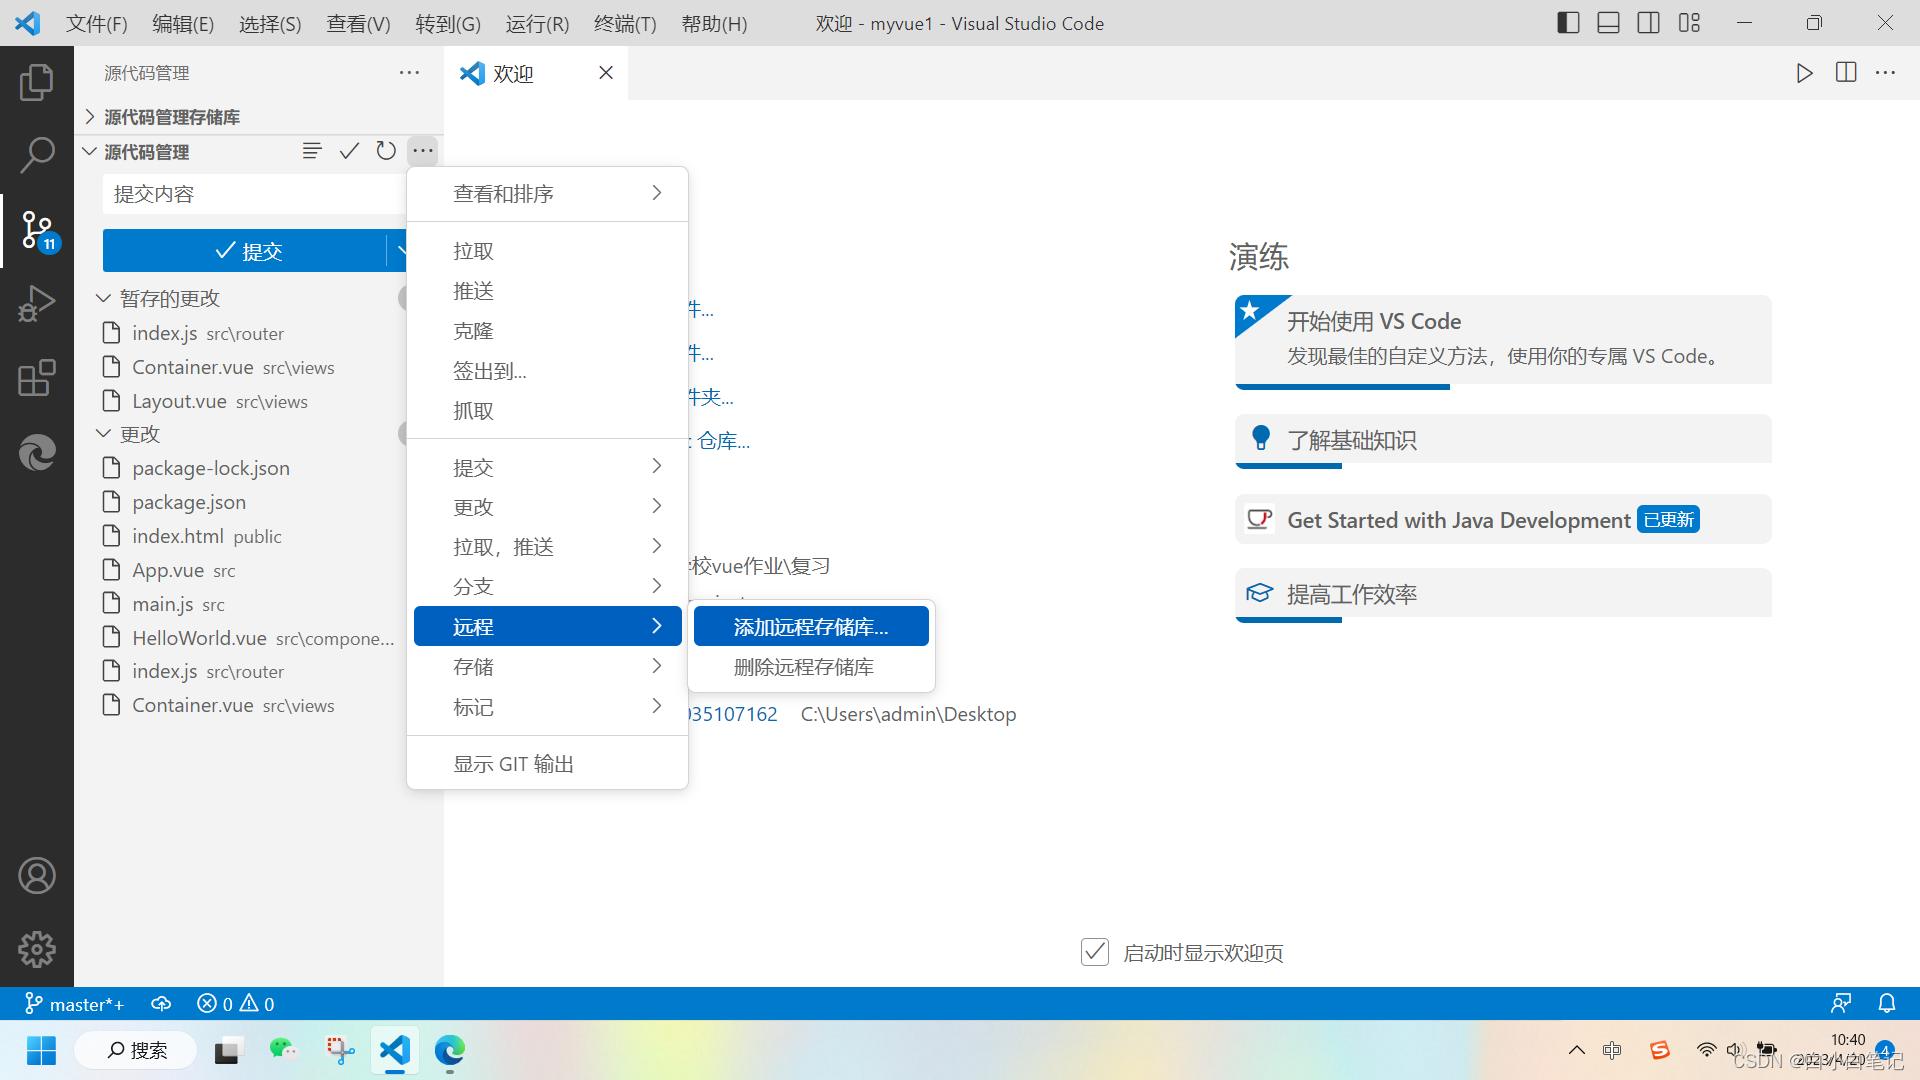Select Checkout to... menu entry

547,371
